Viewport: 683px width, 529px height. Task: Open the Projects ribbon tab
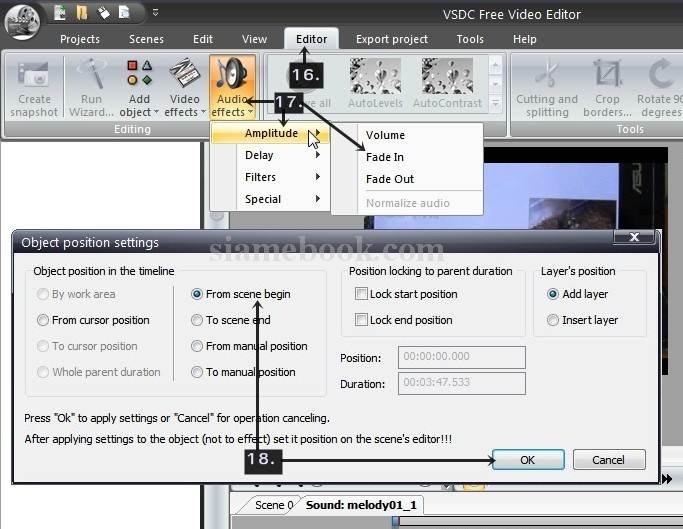[x=80, y=39]
